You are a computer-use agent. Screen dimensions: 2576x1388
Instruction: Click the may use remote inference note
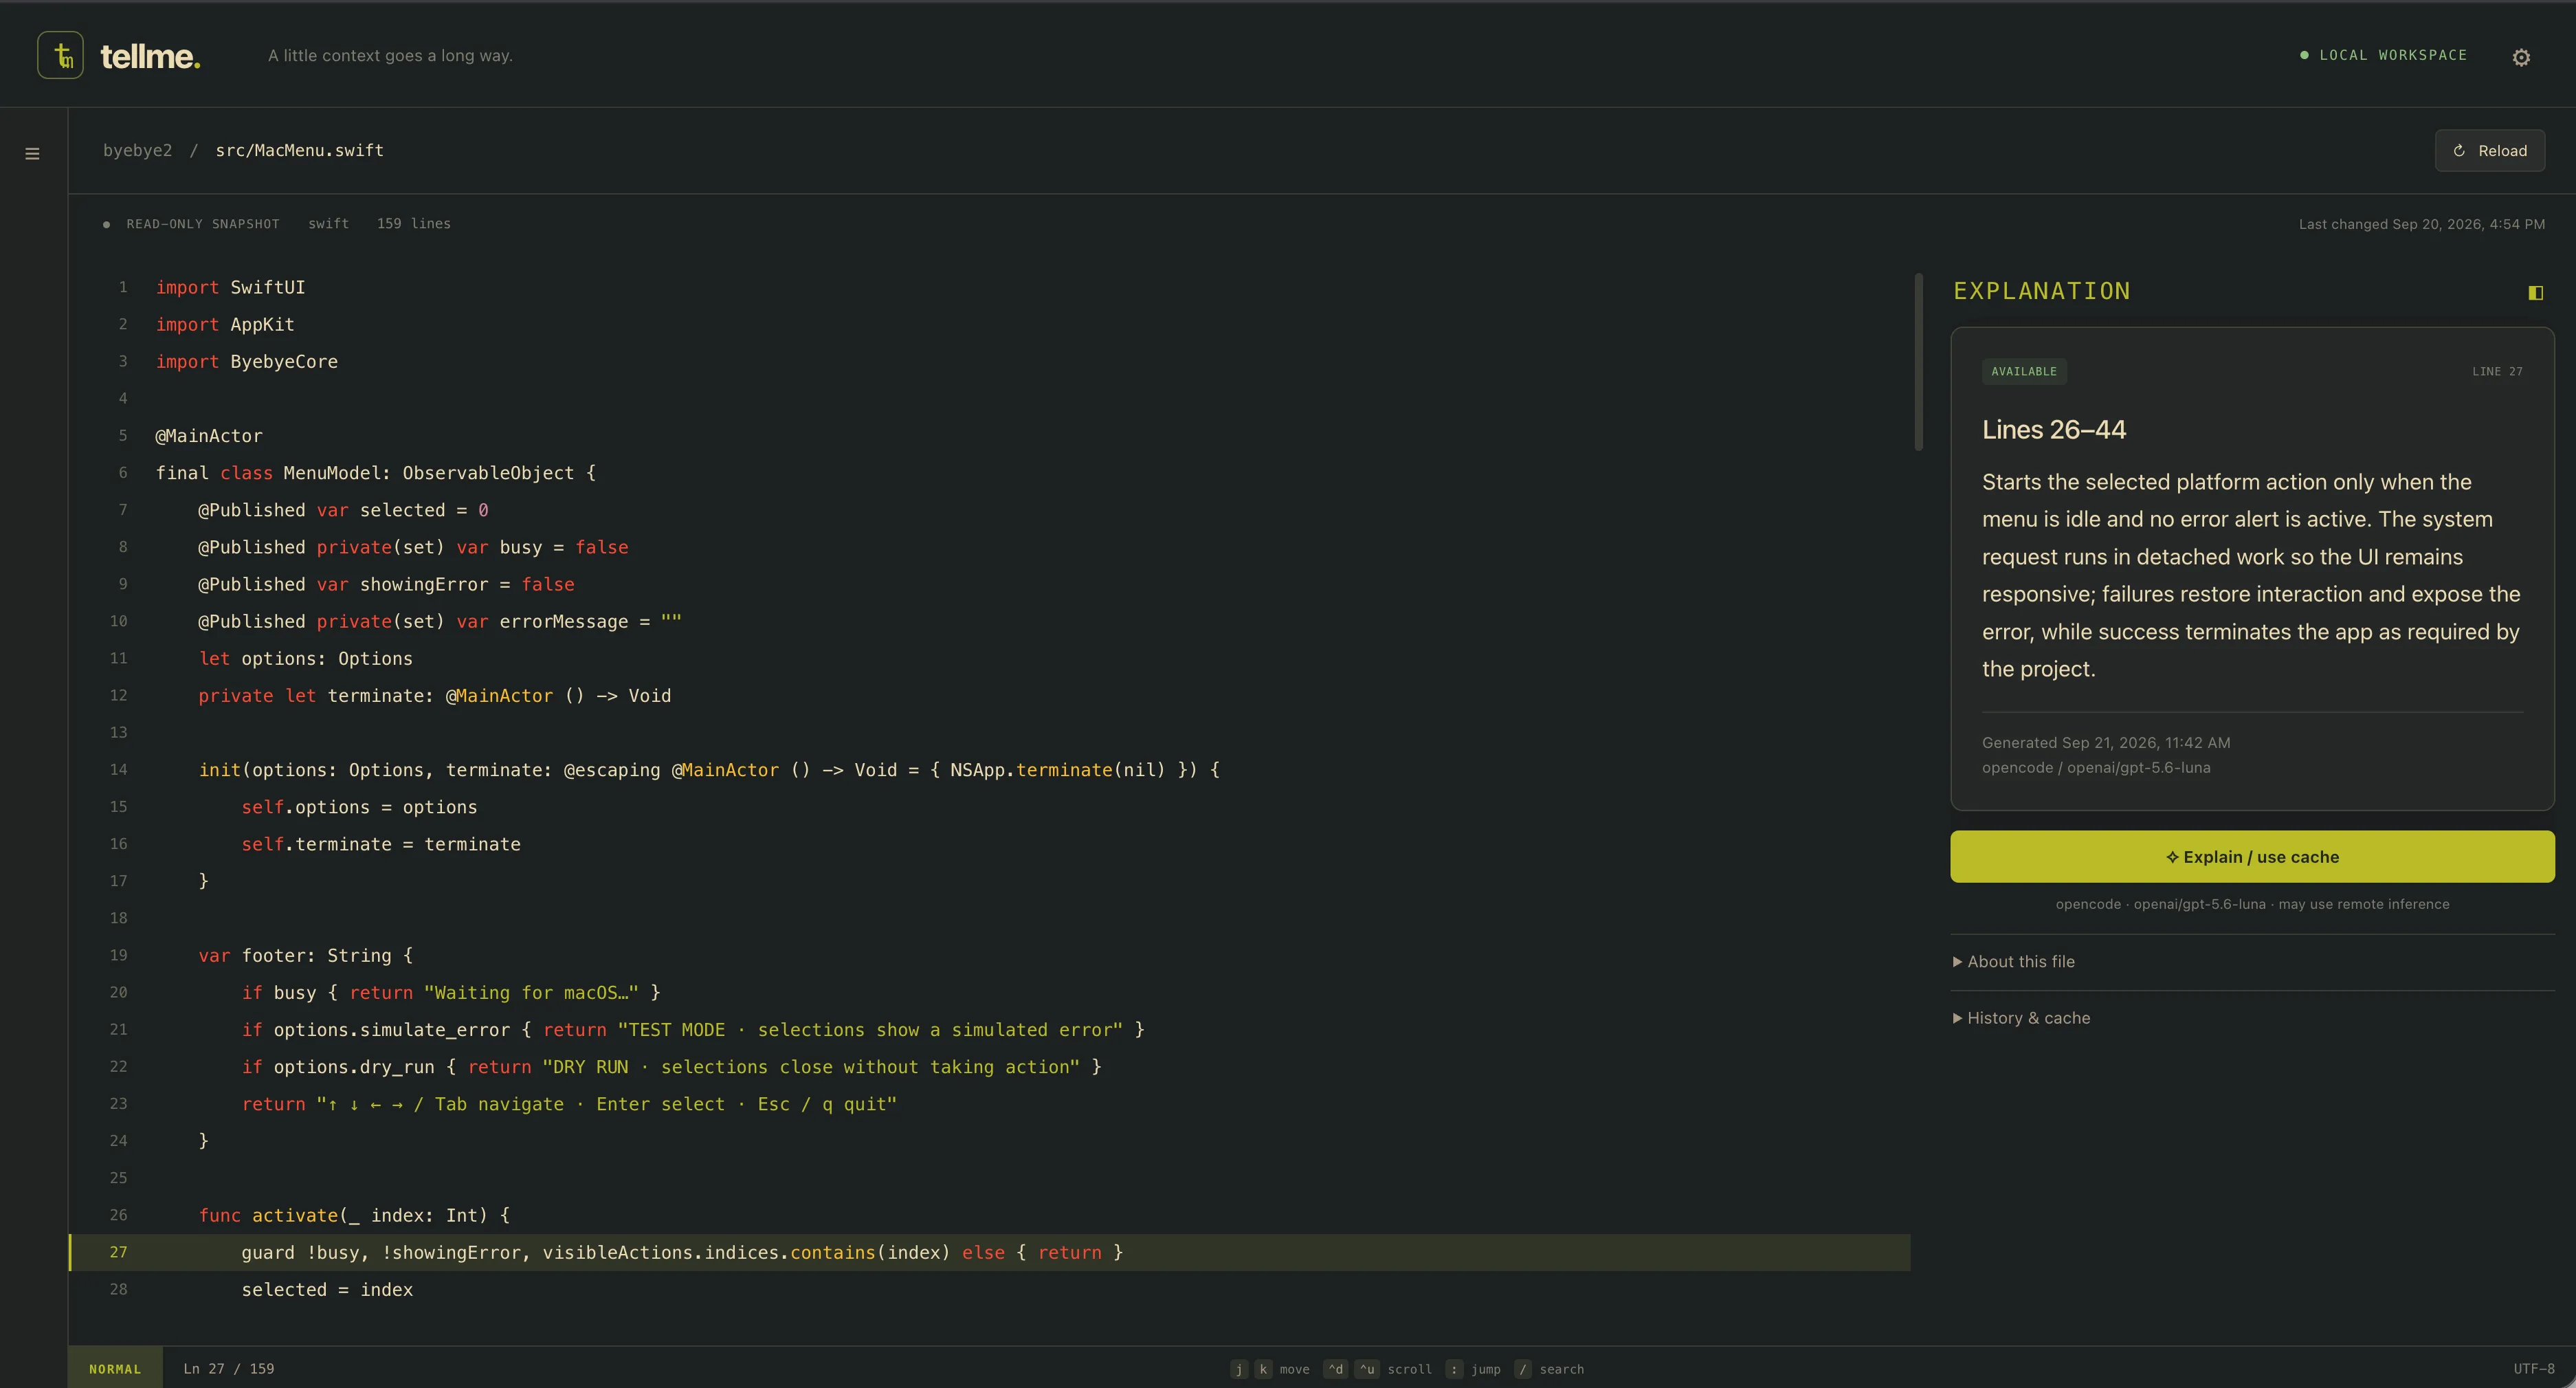pos(2364,904)
